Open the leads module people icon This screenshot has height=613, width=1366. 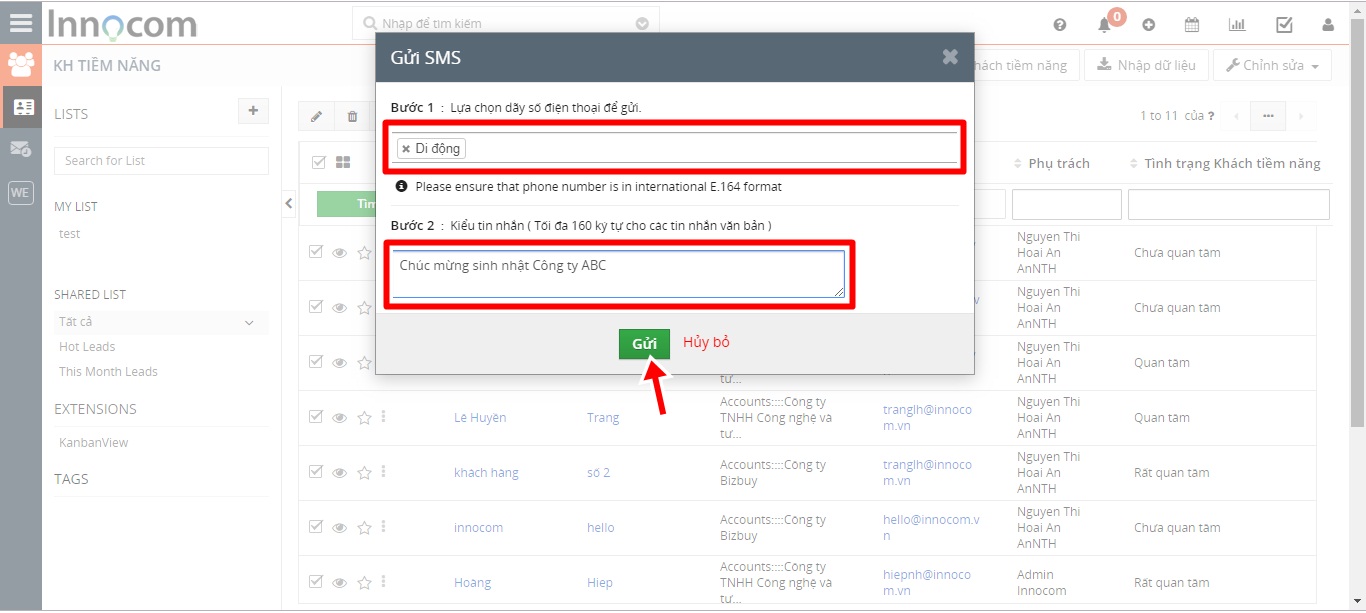21,65
